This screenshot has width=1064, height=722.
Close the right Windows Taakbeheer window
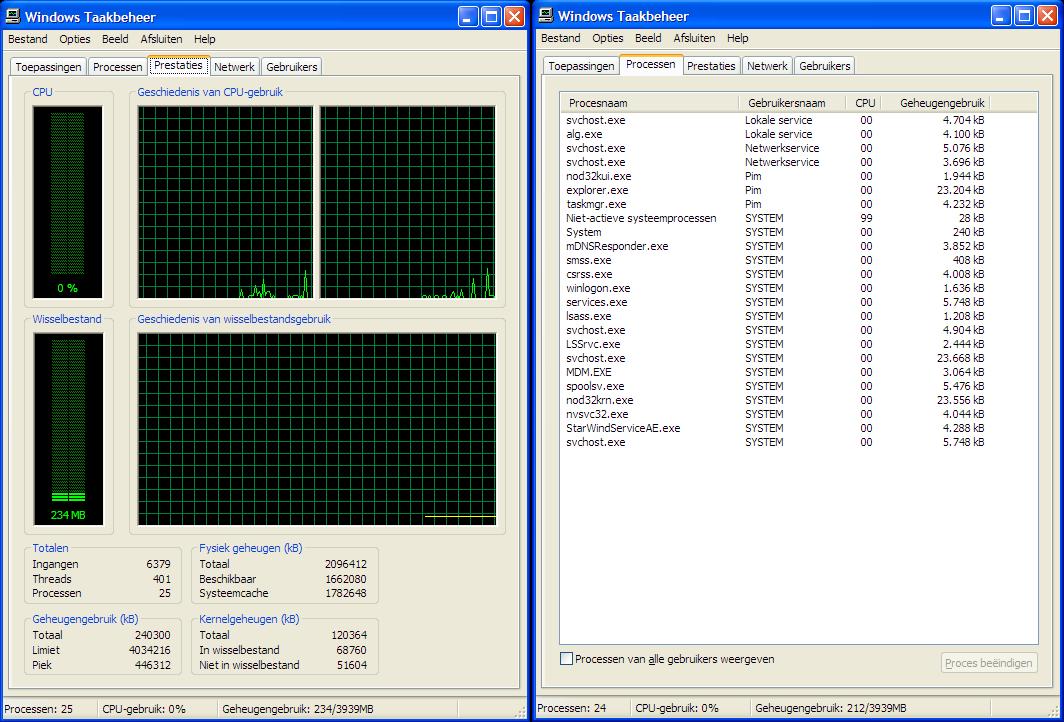pyautogui.click(x=1047, y=16)
